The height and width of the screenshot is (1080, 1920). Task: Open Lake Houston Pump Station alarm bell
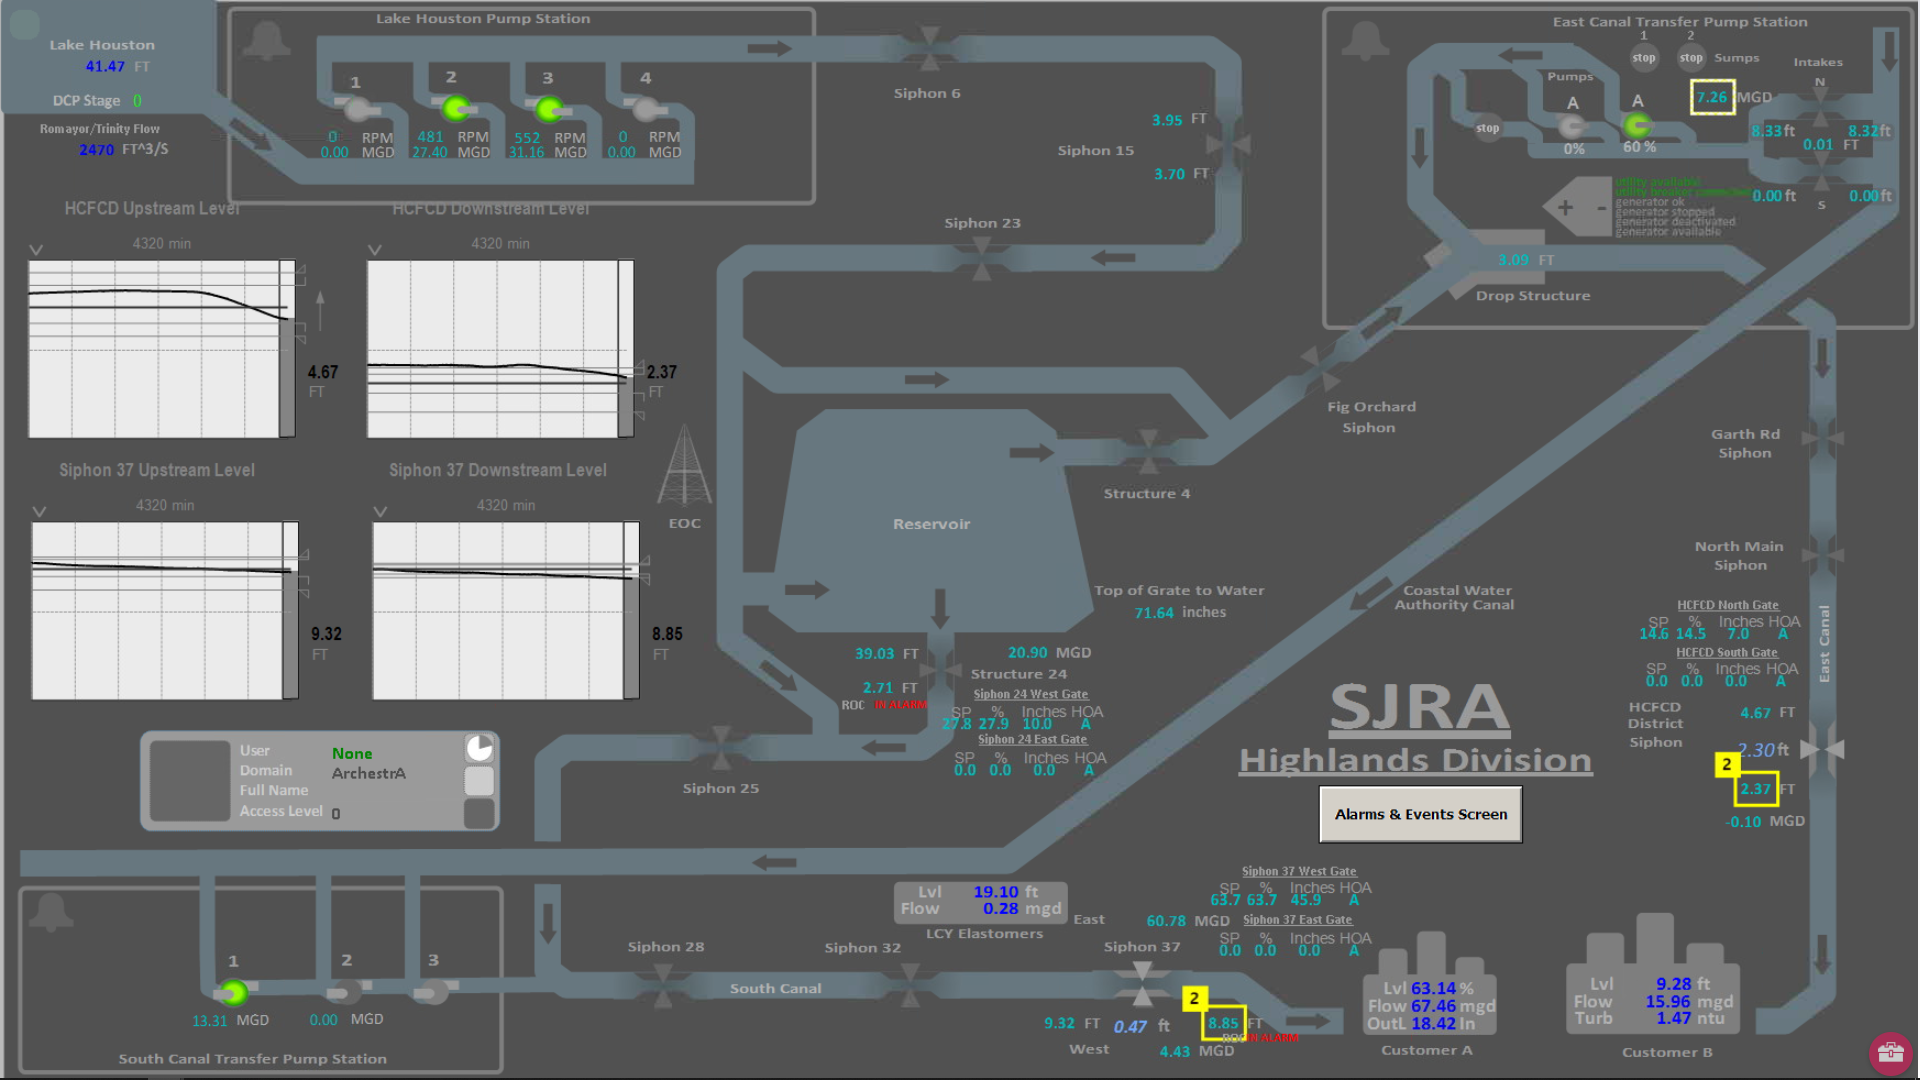point(266,42)
